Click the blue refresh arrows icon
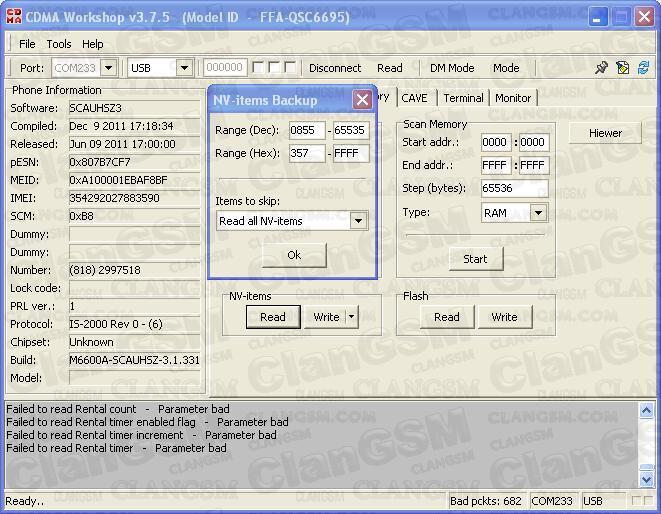Screen dimensions: 661x514 (x=643, y=67)
